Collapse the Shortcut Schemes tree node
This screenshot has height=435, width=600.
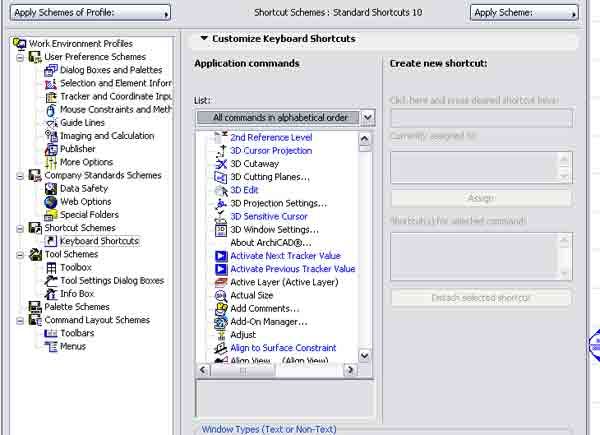(x=20, y=229)
